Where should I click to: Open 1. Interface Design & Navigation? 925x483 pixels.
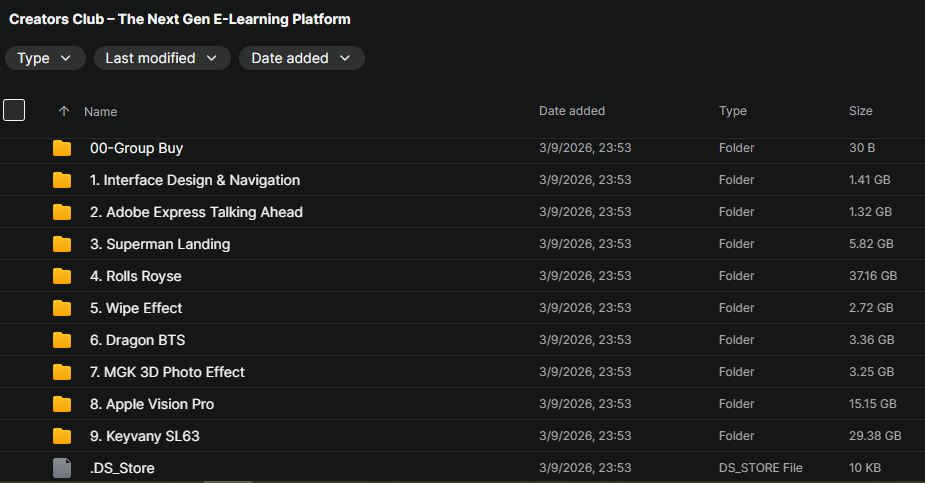pos(195,180)
